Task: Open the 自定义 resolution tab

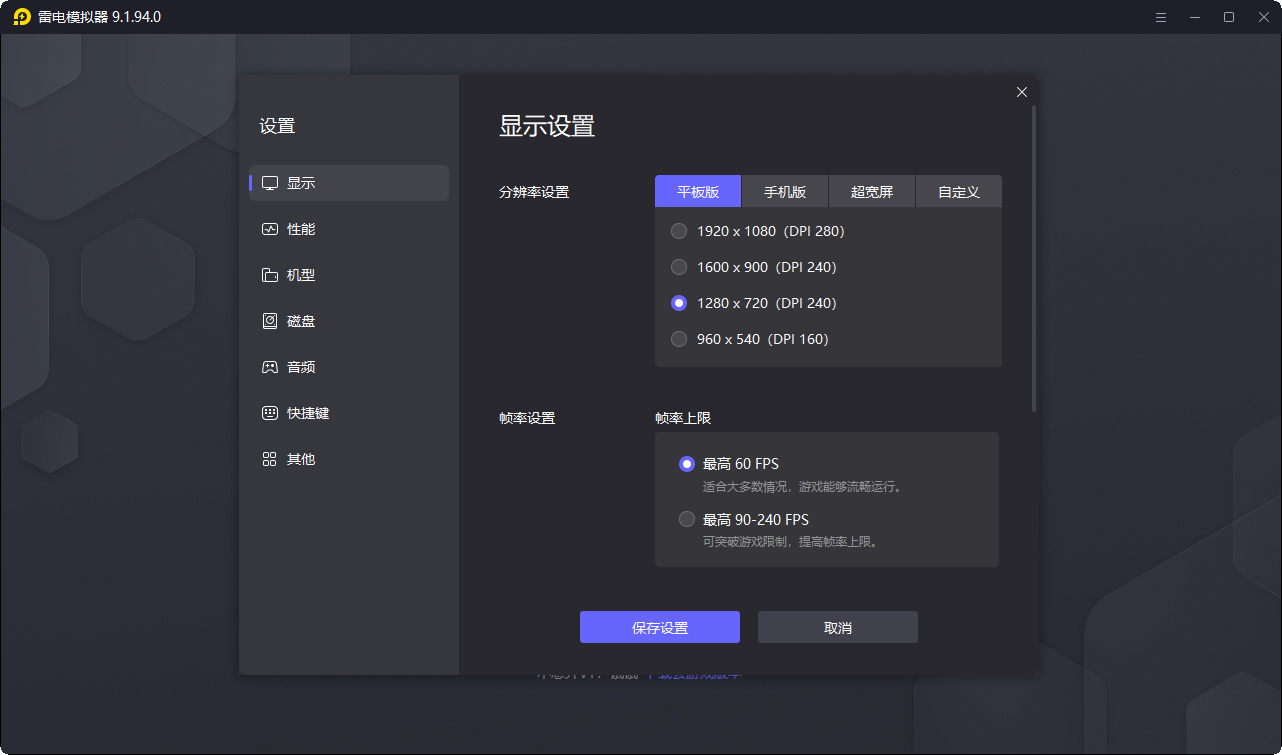Action: [958, 191]
